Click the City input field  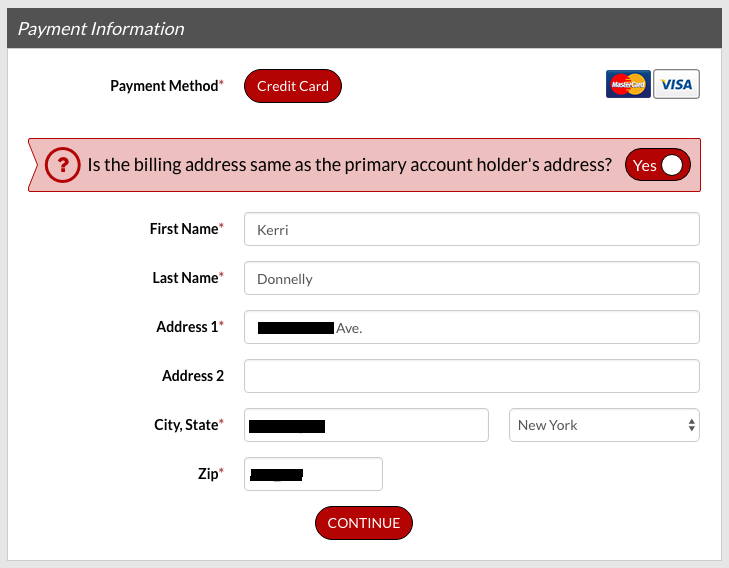click(x=366, y=425)
